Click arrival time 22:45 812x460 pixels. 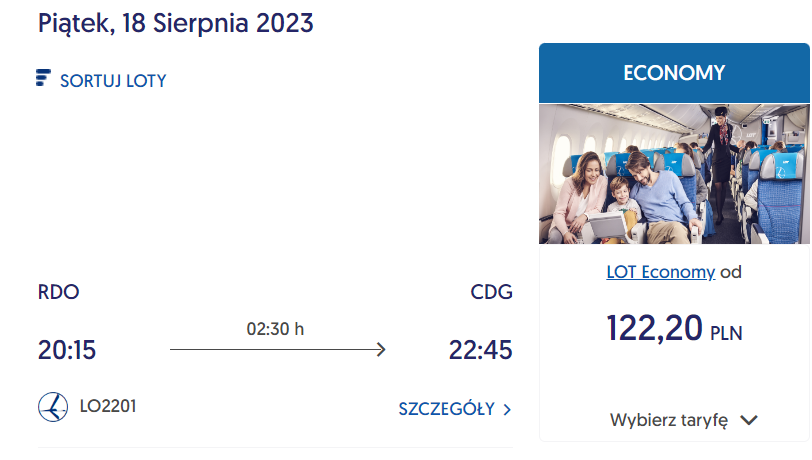point(481,350)
